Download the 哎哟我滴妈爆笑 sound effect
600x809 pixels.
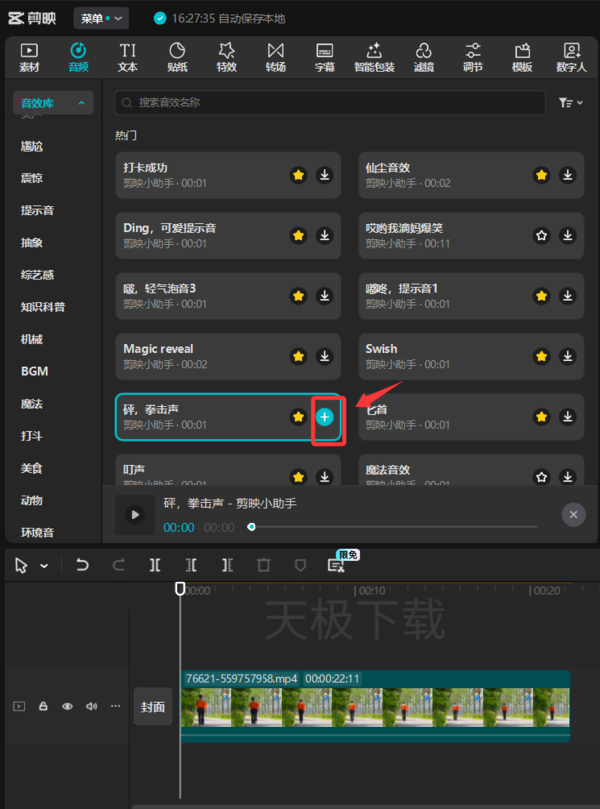click(567, 235)
